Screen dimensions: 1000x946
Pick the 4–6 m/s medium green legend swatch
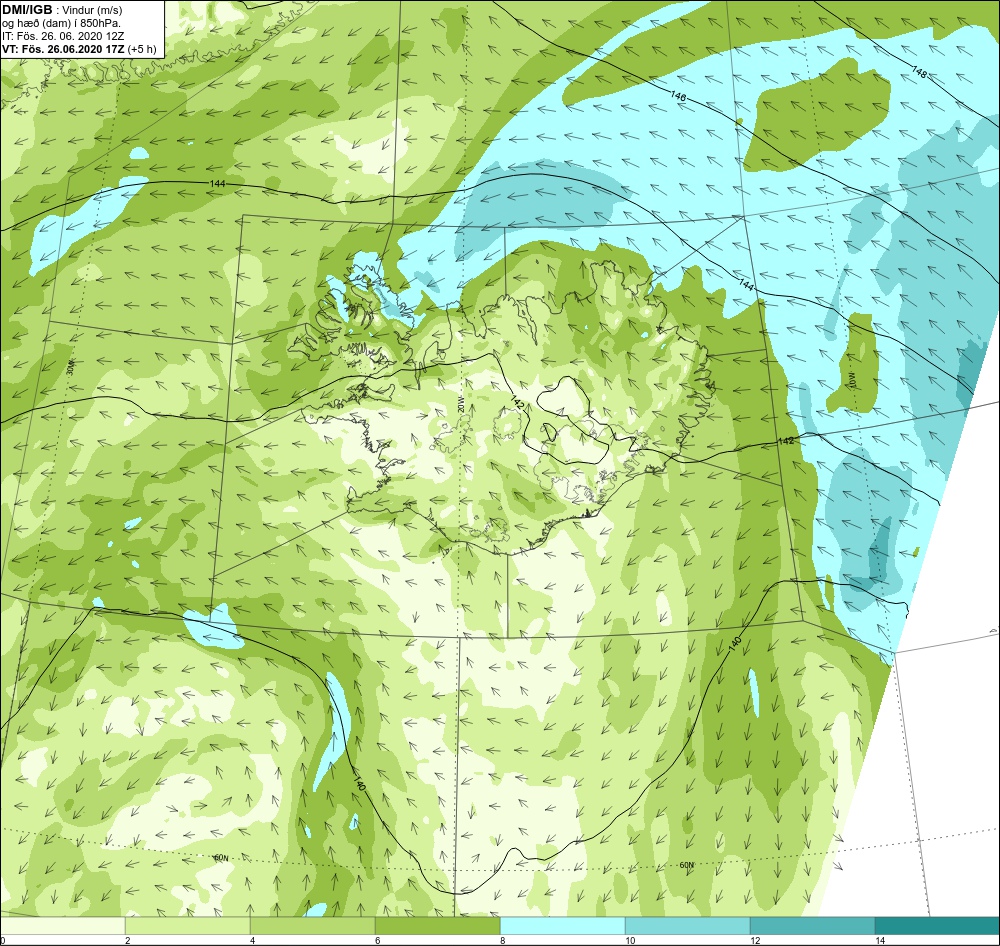tap(312, 926)
